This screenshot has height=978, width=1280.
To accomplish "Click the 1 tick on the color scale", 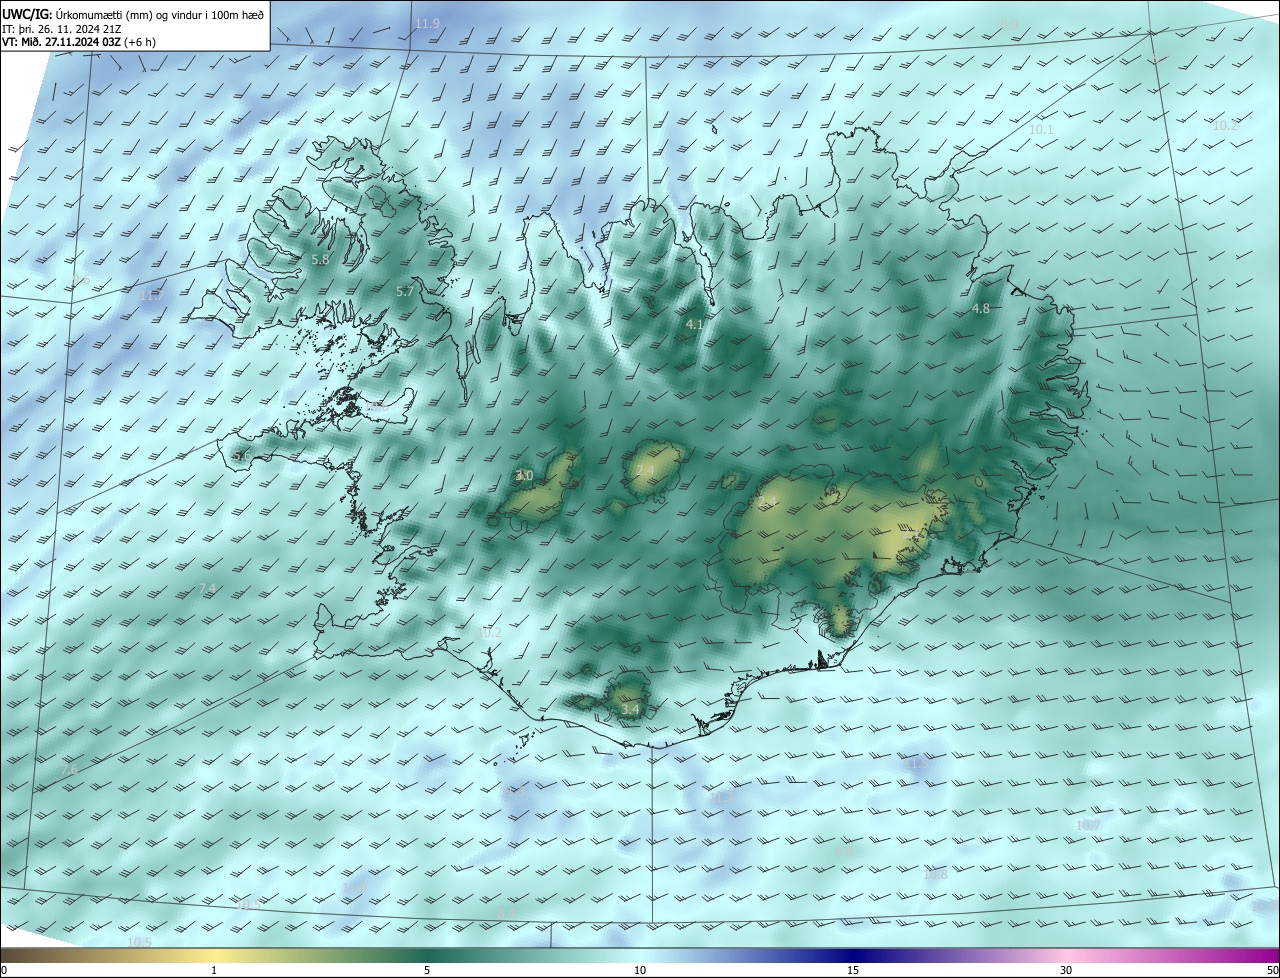I will pyautogui.click(x=214, y=970).
